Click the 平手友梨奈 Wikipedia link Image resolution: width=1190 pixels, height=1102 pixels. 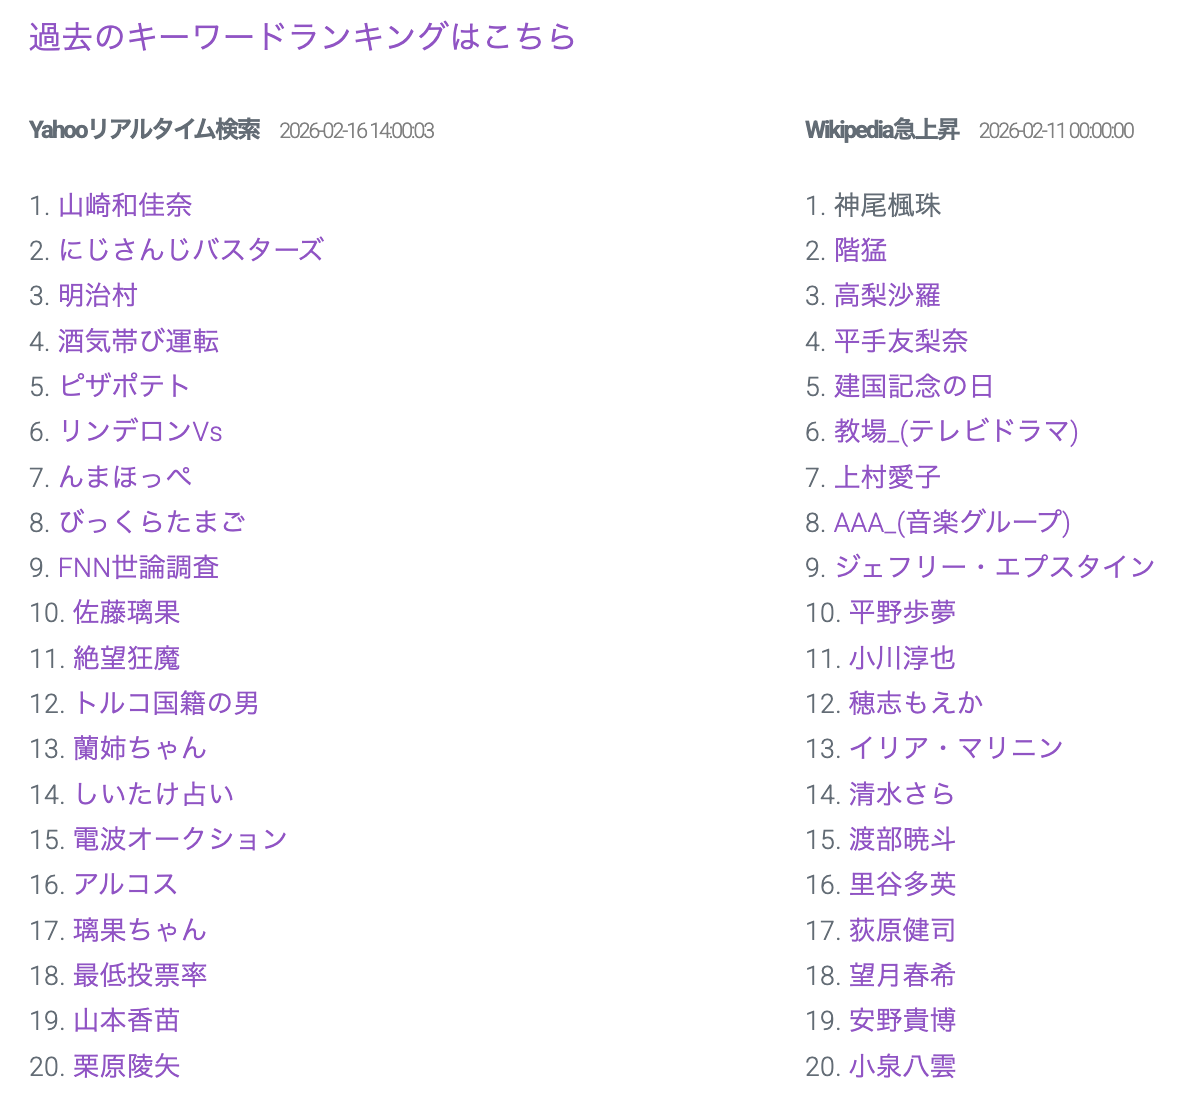pos(901,341)
